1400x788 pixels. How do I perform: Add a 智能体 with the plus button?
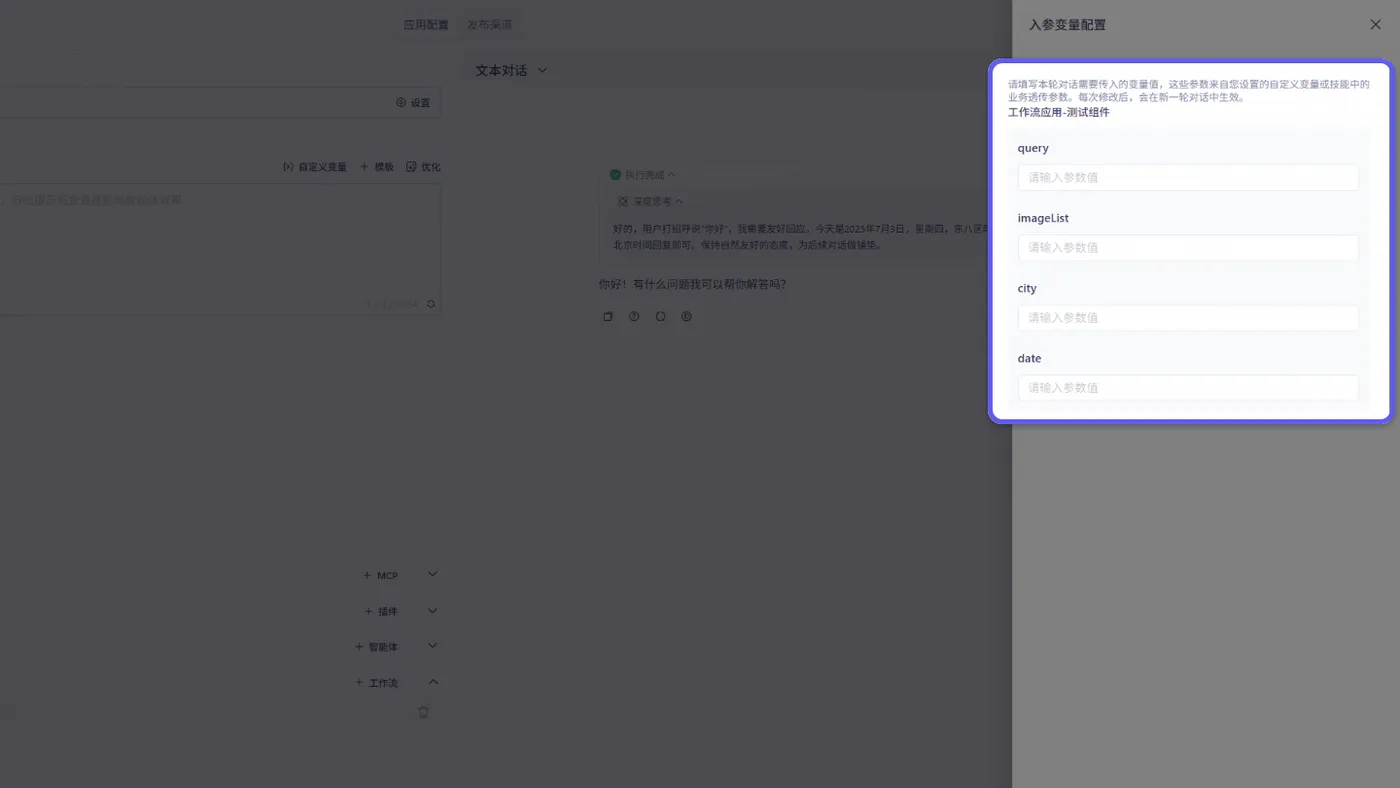376,647
